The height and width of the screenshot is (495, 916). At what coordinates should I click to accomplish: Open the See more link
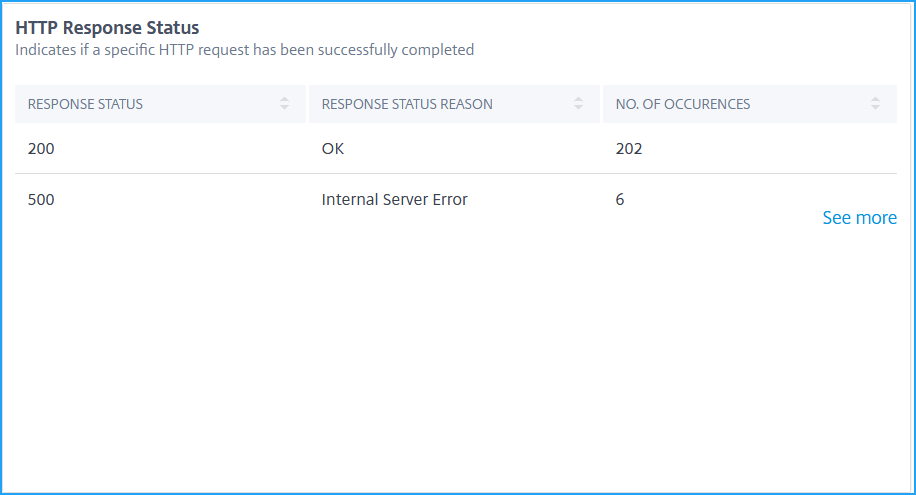(x=859, y=218)
